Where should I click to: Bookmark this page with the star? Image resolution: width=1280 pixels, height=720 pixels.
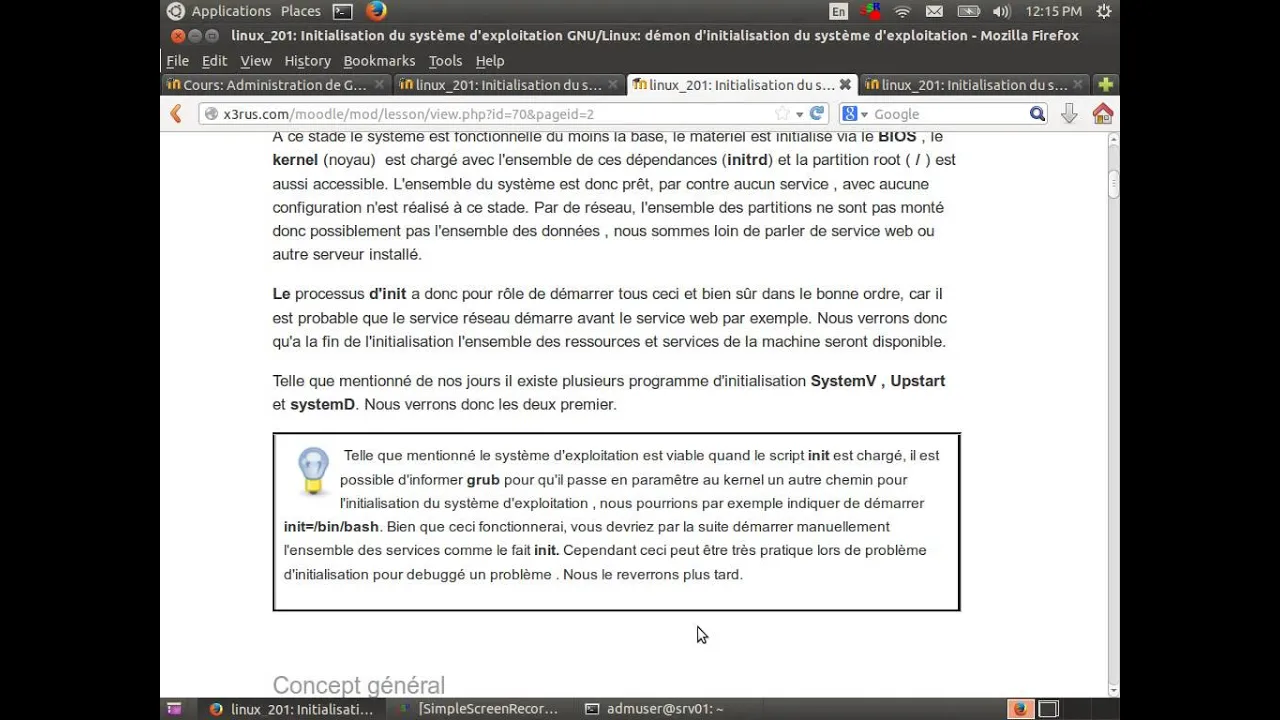pyautogui.click(x=782, y=114)
